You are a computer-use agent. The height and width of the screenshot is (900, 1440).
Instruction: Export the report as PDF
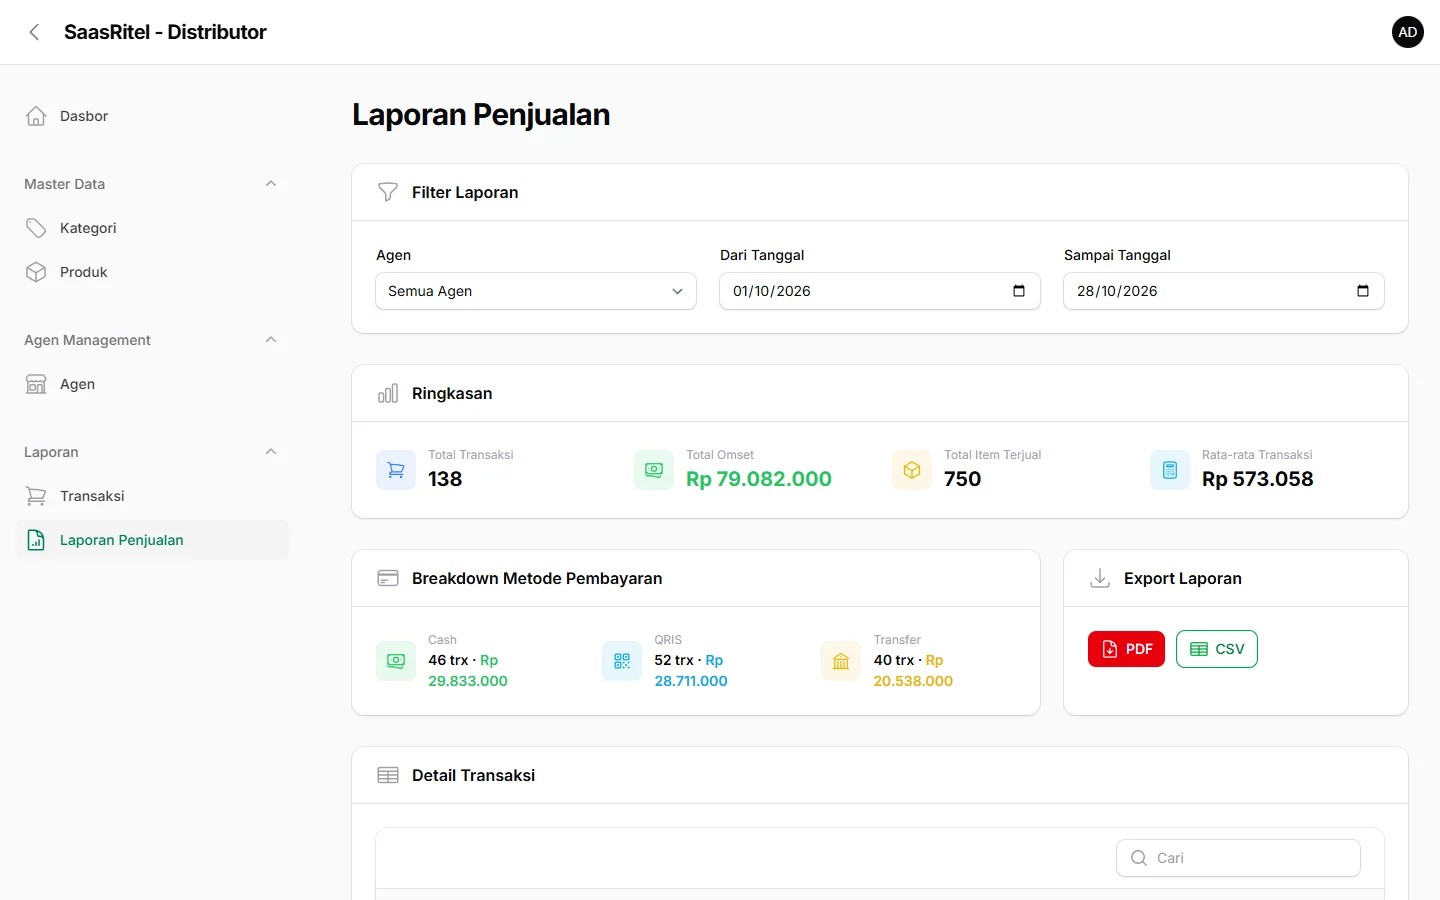point(1126,649)
